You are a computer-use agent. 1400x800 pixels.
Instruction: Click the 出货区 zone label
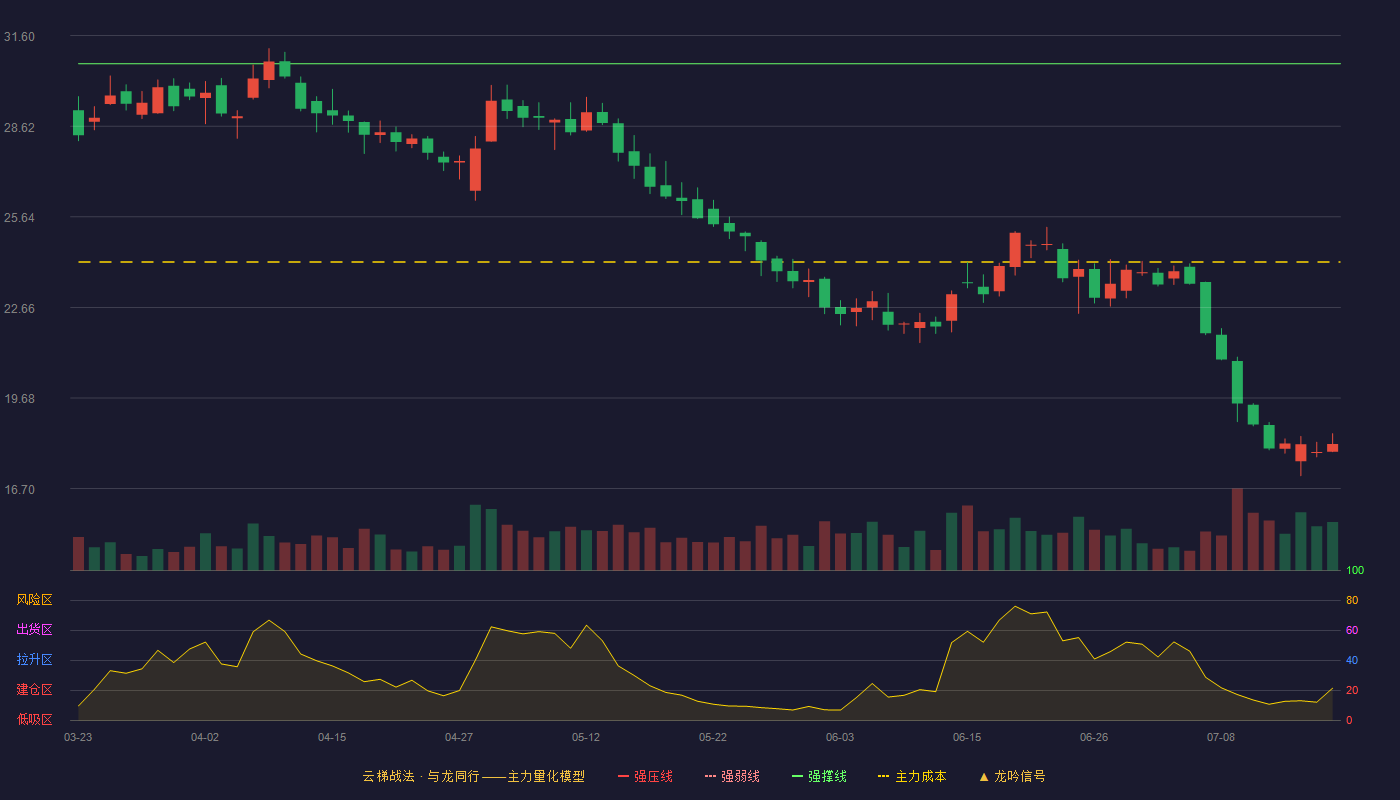35,630
